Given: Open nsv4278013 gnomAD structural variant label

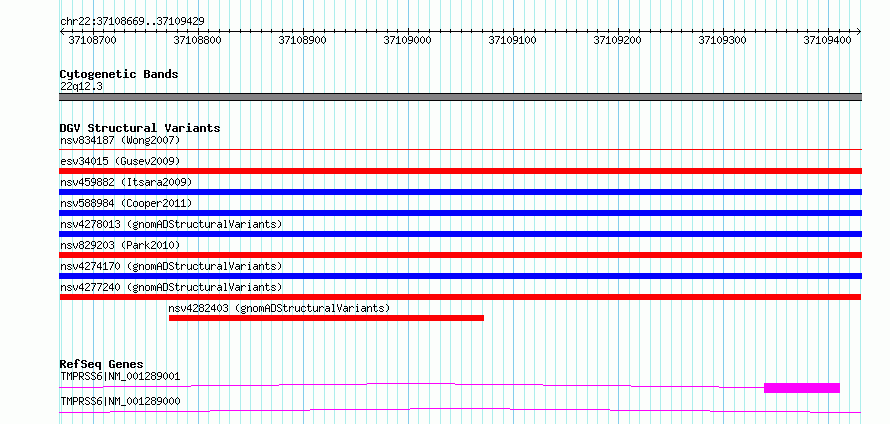Looking at the screenshot, I should coord(171,224).
